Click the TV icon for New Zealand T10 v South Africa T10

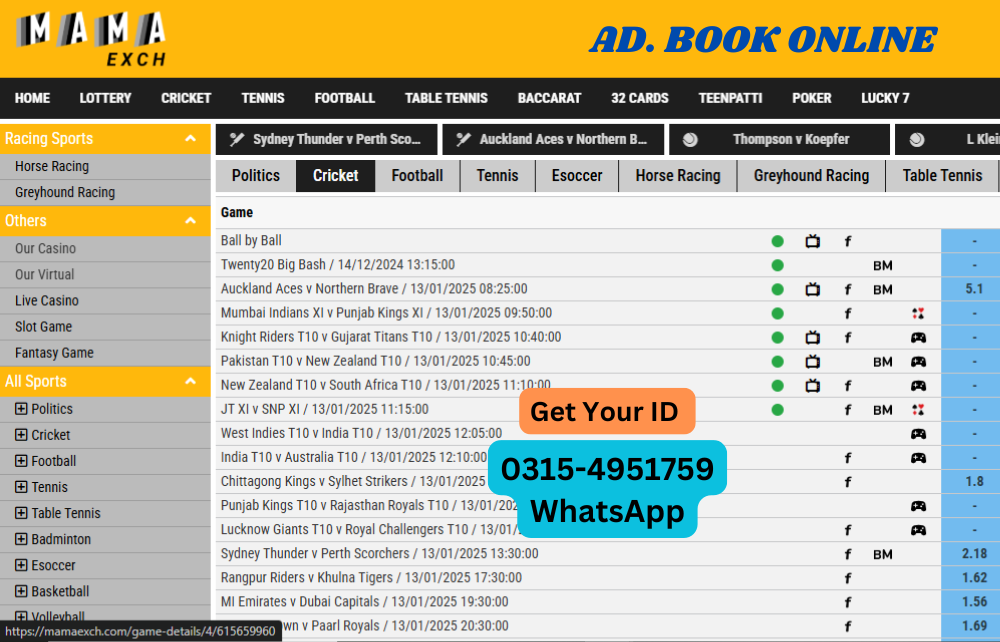click(x=812, y=386)
